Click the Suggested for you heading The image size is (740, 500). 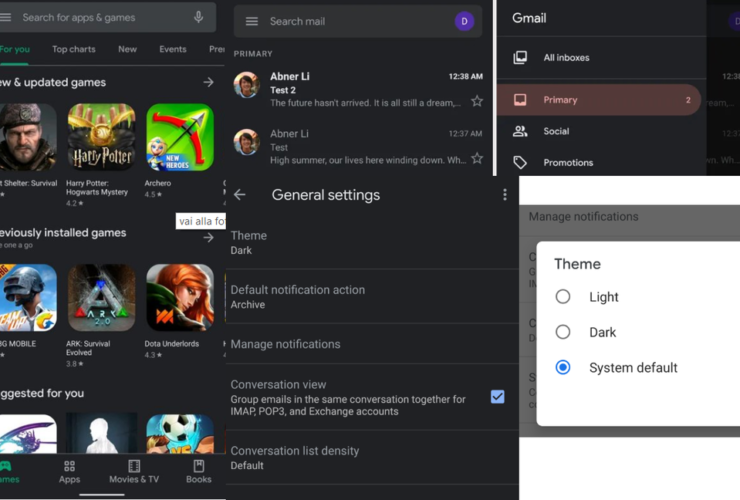tap(42, 393)
